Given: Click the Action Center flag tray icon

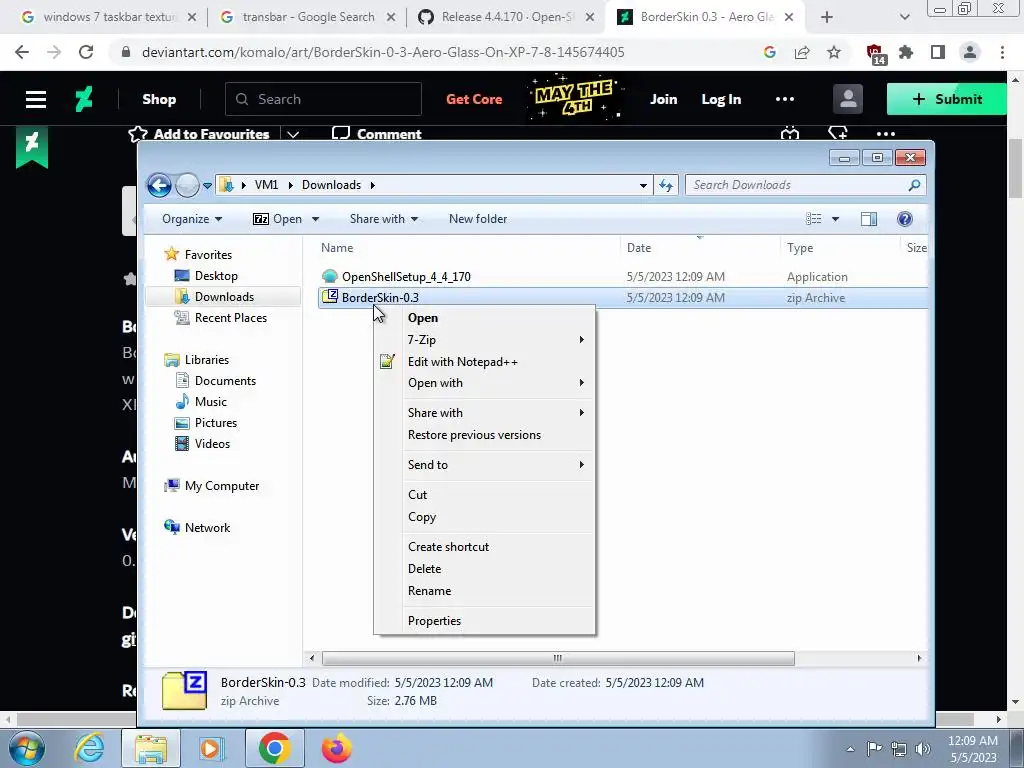Looking at the screenshot, I should point(874,749).
